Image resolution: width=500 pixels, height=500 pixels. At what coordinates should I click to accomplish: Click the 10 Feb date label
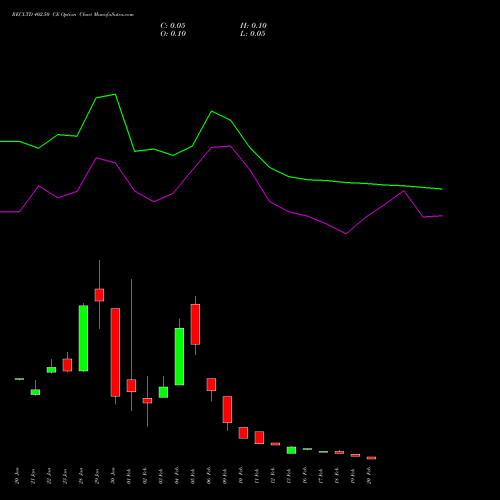tap(241, 476)
